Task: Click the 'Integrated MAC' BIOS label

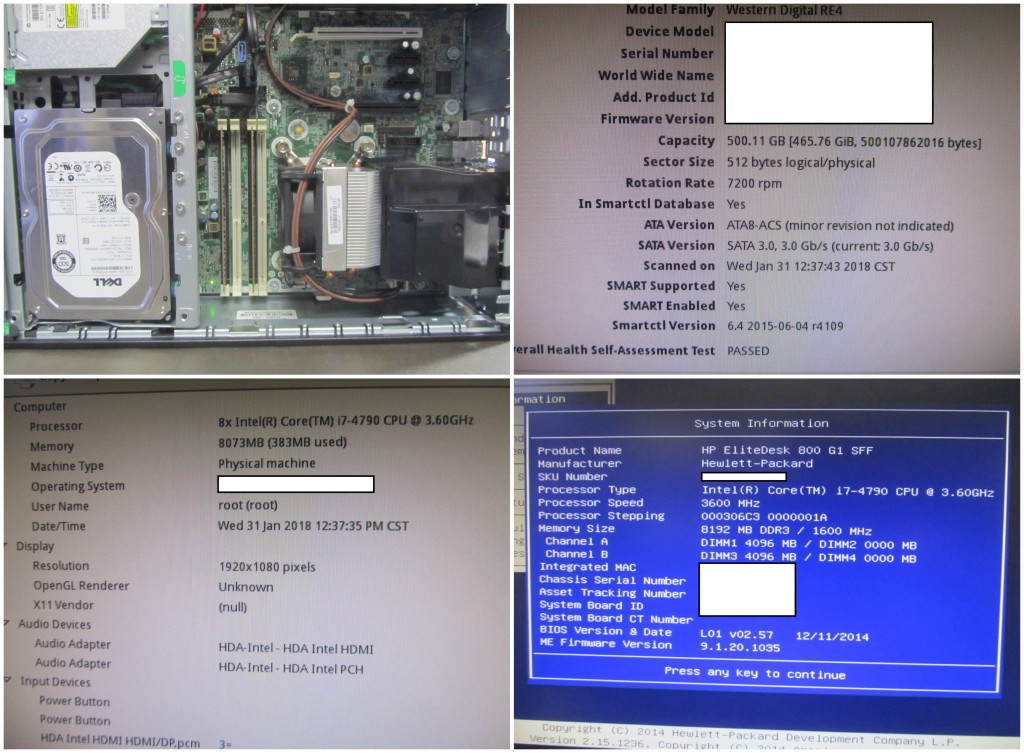Action: click(x=588, y=567)
